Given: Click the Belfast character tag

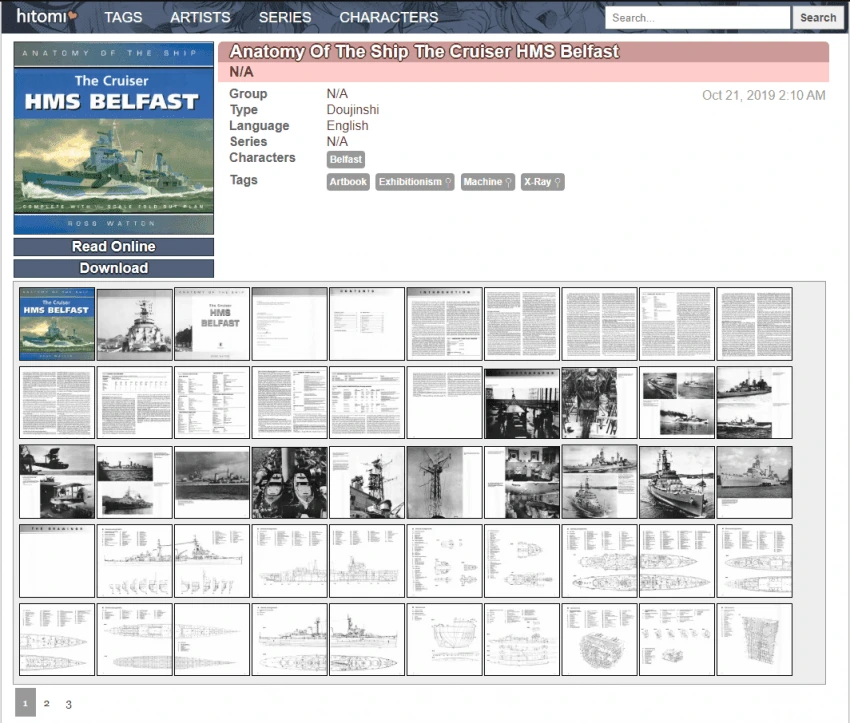Looking at the screenshot, I should coord(345,159).
